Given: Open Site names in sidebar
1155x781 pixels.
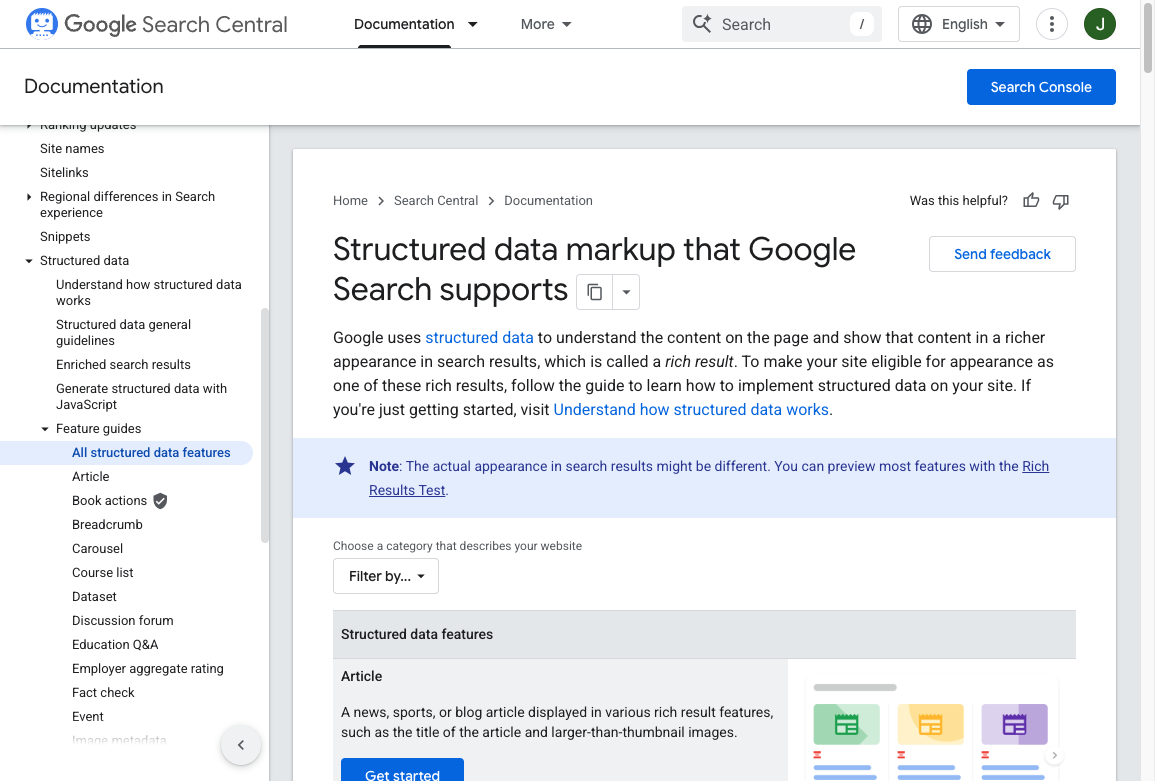Looking at the screenshot, I should tap(72, 149).
